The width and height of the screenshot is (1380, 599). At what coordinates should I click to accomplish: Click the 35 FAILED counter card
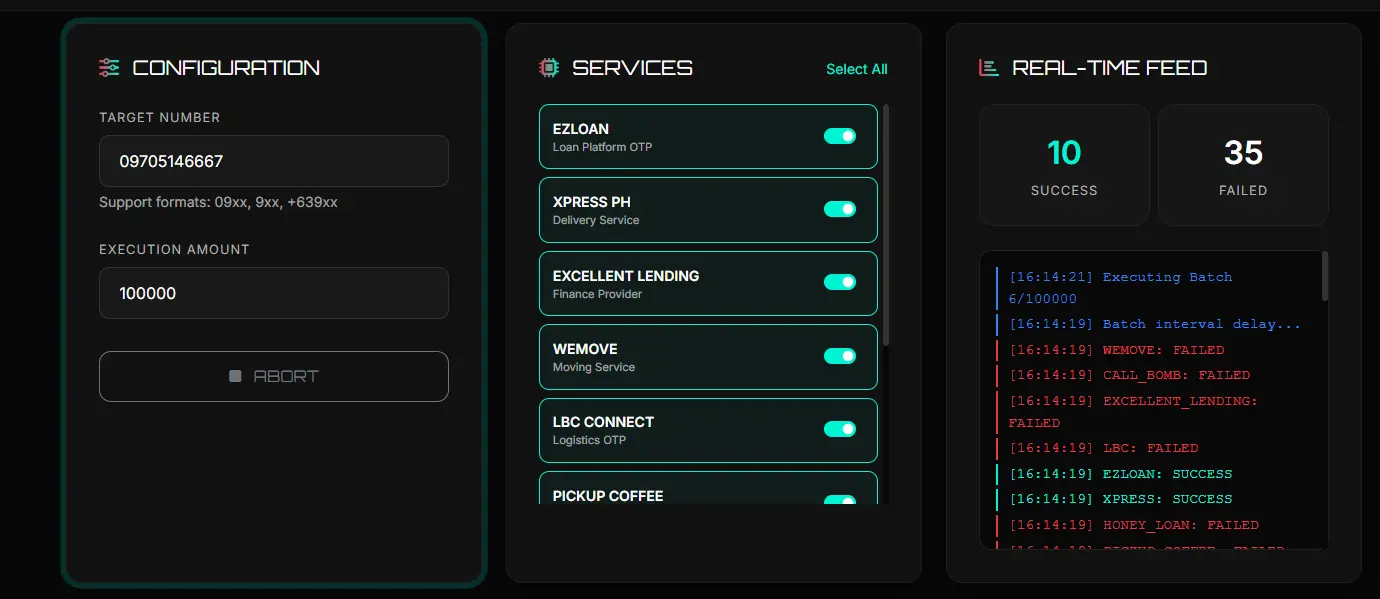tap(1243, 165)
